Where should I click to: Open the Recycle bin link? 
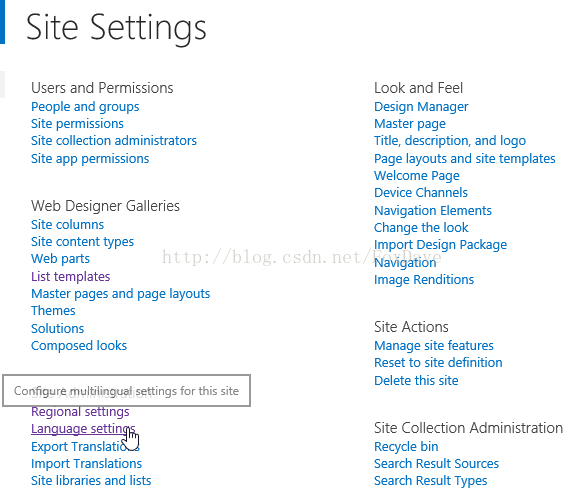click(406, 446)
